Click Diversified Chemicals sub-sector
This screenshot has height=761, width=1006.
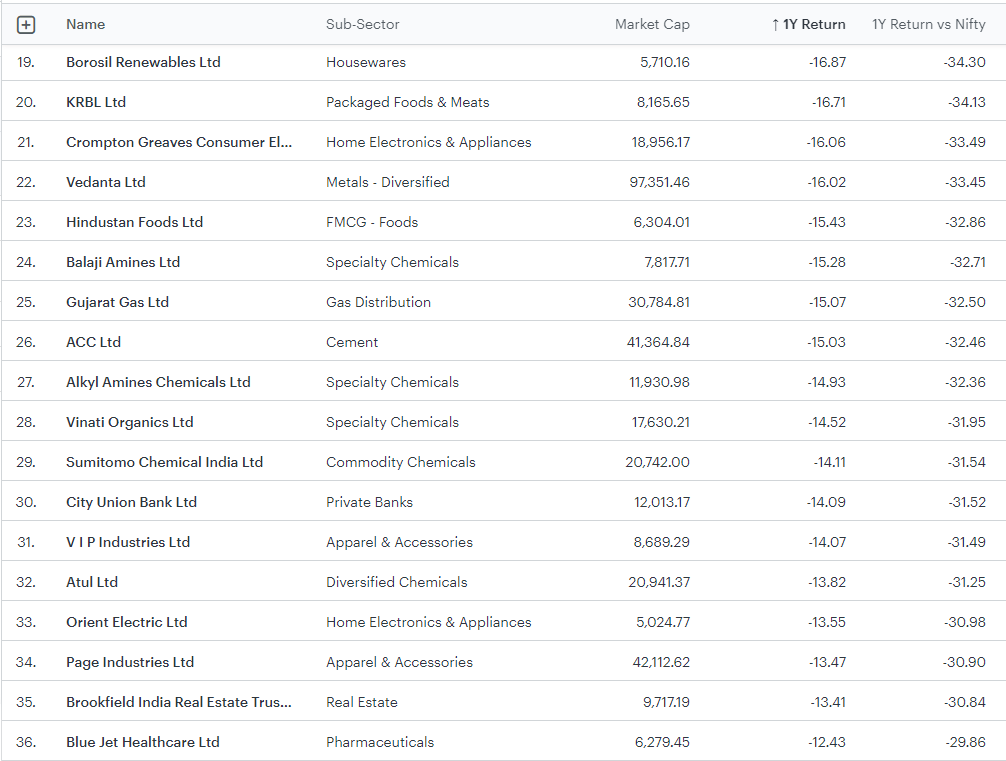click(396, 582)
